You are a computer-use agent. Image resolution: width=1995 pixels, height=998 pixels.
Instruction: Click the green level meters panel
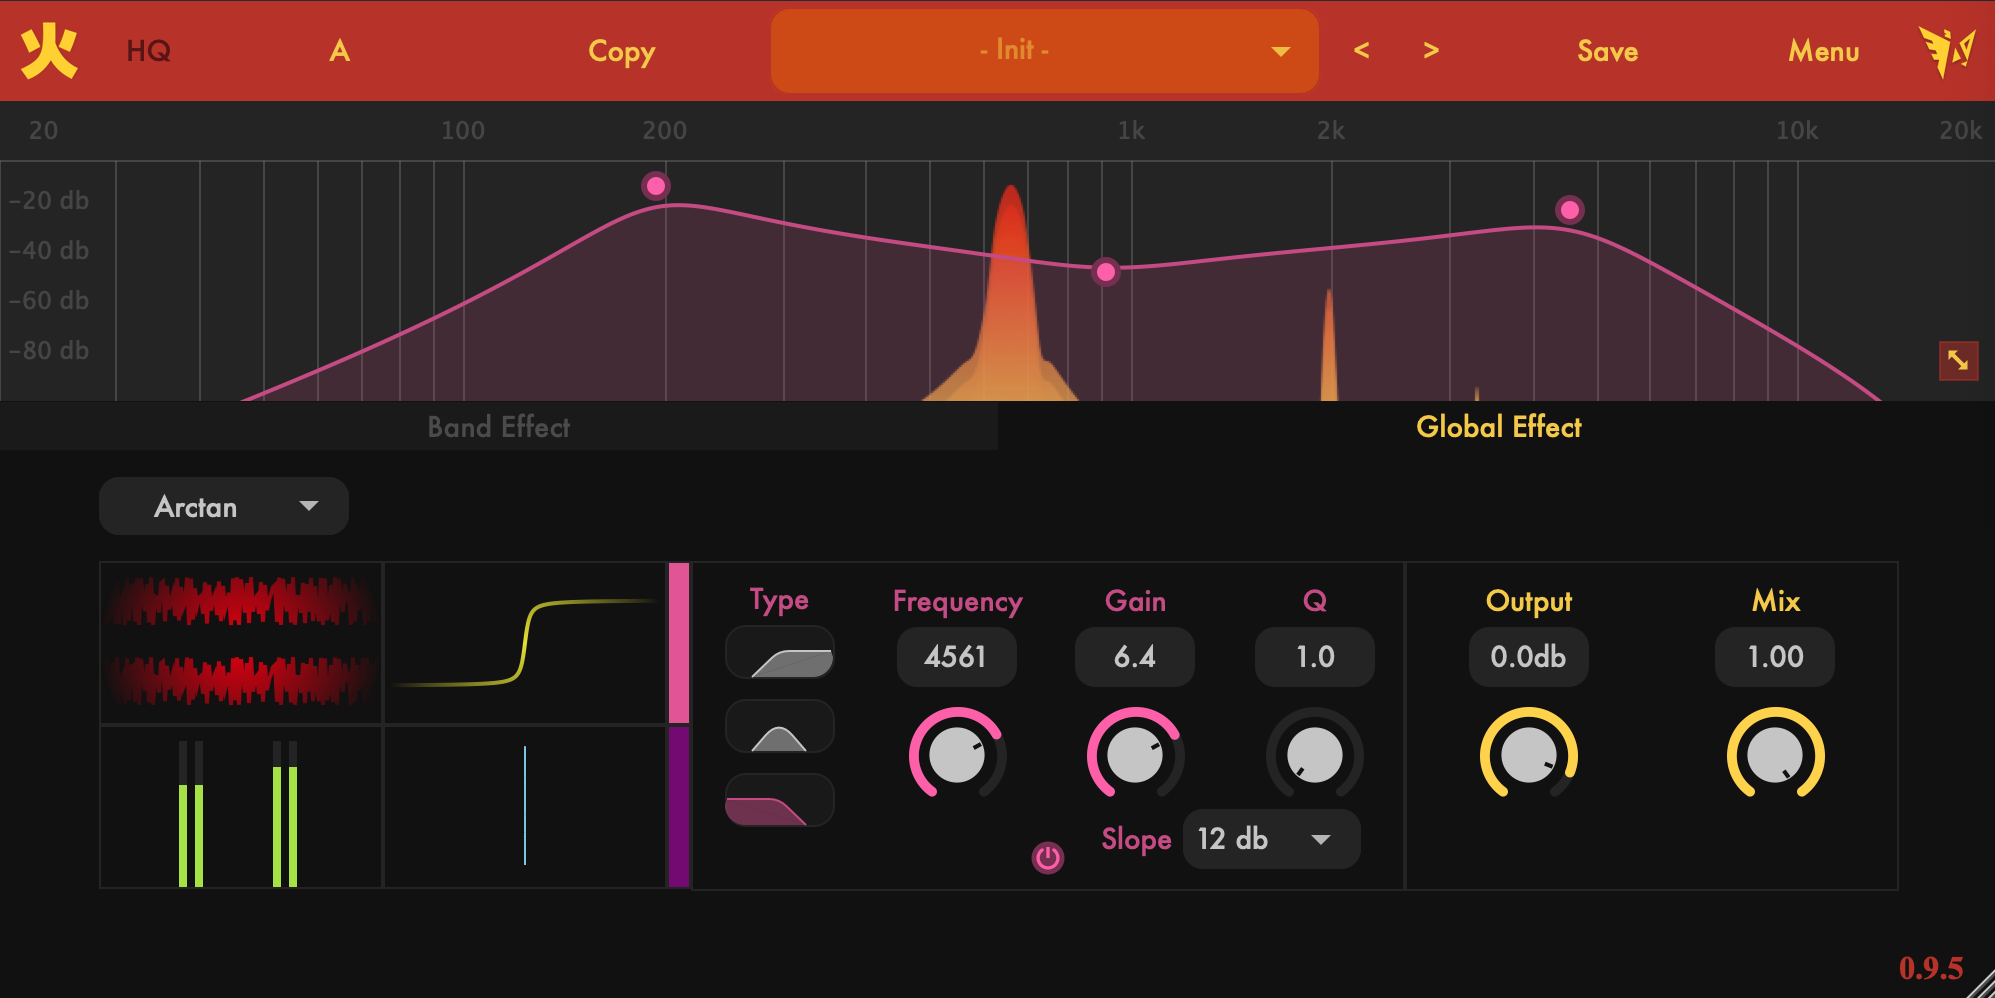[x=241, y=808]
